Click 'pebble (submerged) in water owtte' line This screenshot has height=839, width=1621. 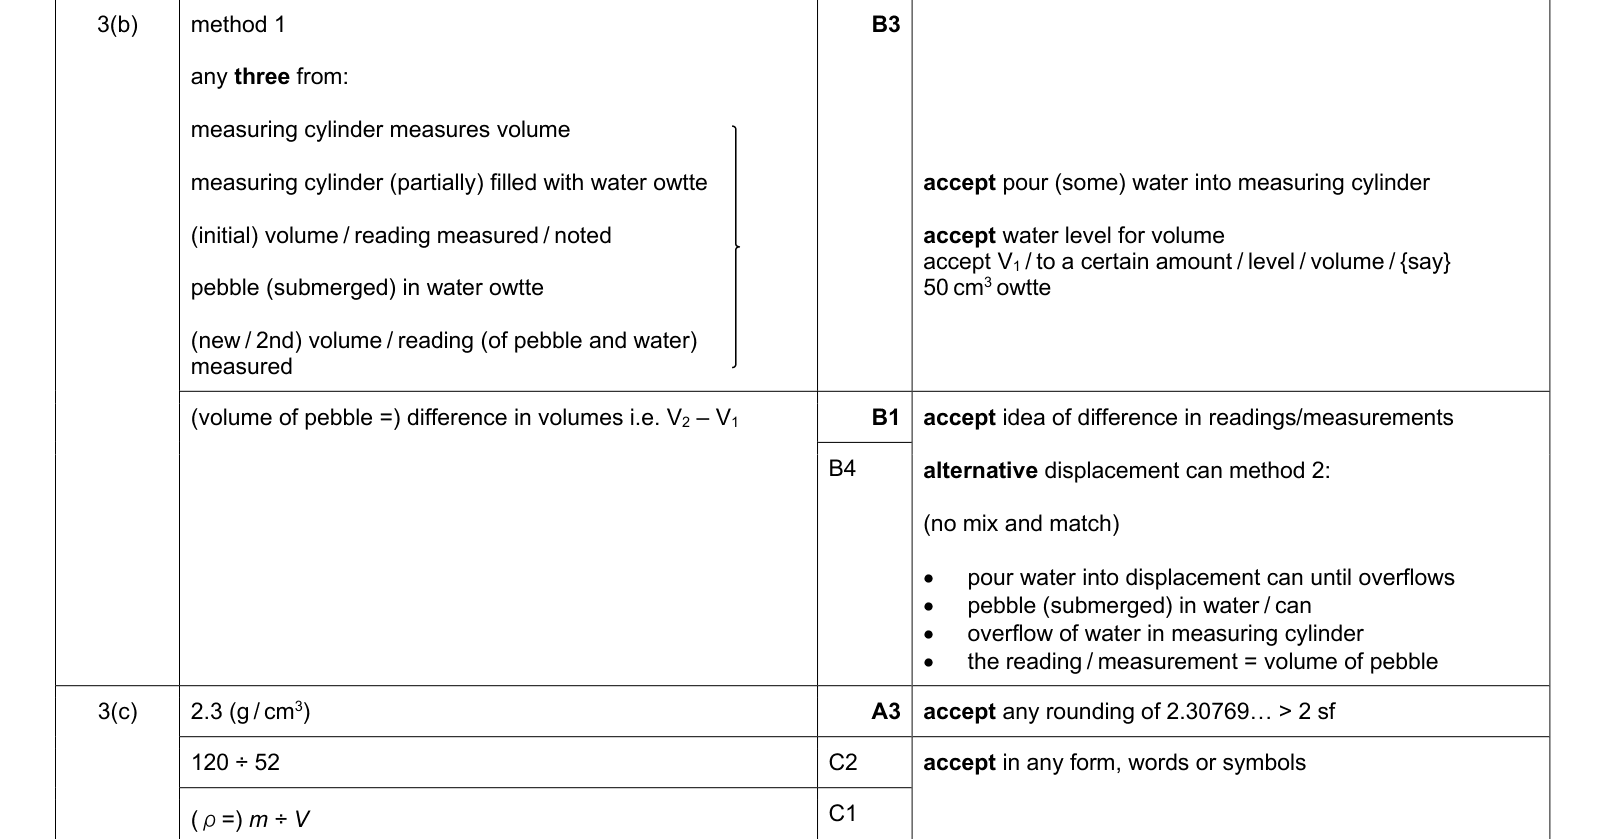[367, 288]
